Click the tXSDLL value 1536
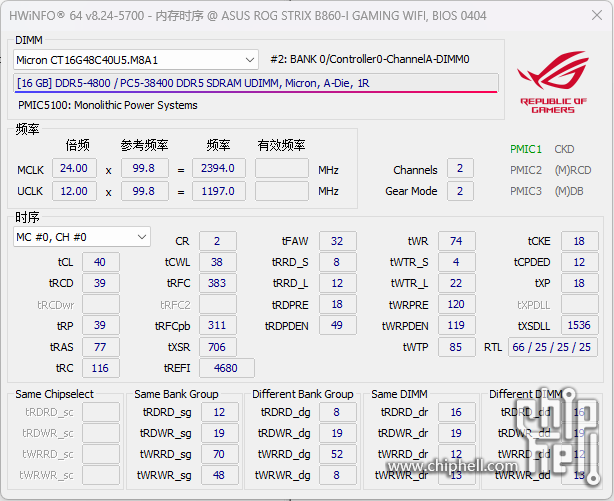Viewport: 614px width, 501px height. (580, 326)
